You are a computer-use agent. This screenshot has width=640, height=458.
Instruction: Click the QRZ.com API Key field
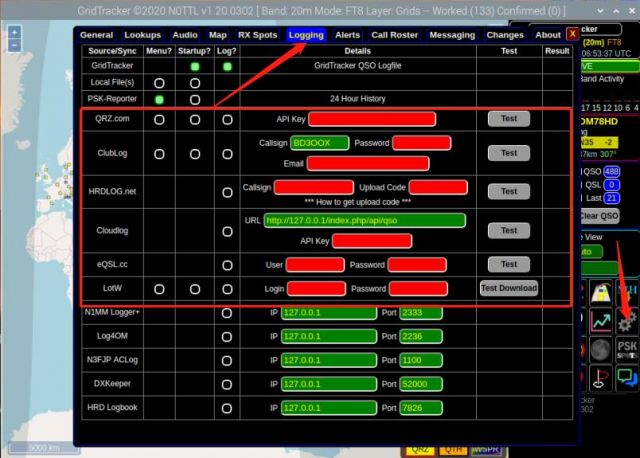372,119
